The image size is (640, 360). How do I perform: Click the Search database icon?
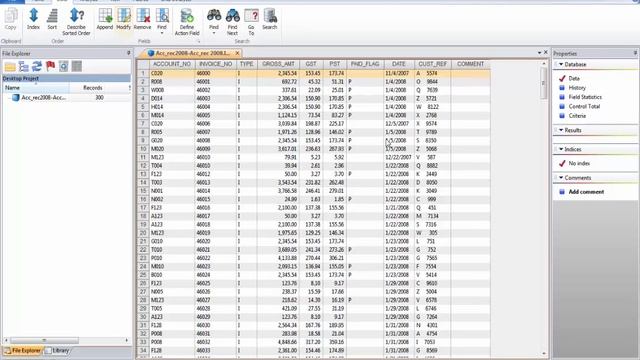tap(270, 19)
